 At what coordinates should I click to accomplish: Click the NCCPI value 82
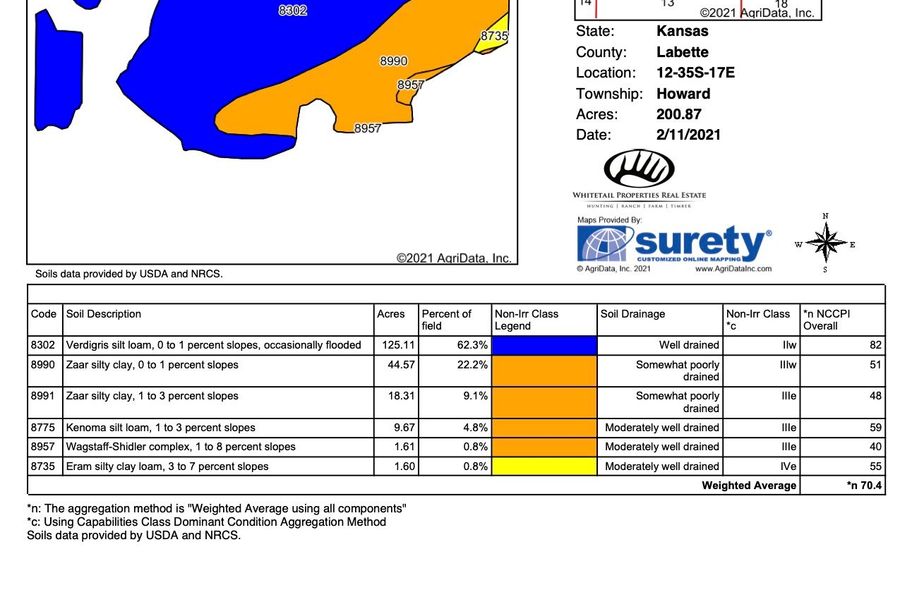(x=875, y=345)
